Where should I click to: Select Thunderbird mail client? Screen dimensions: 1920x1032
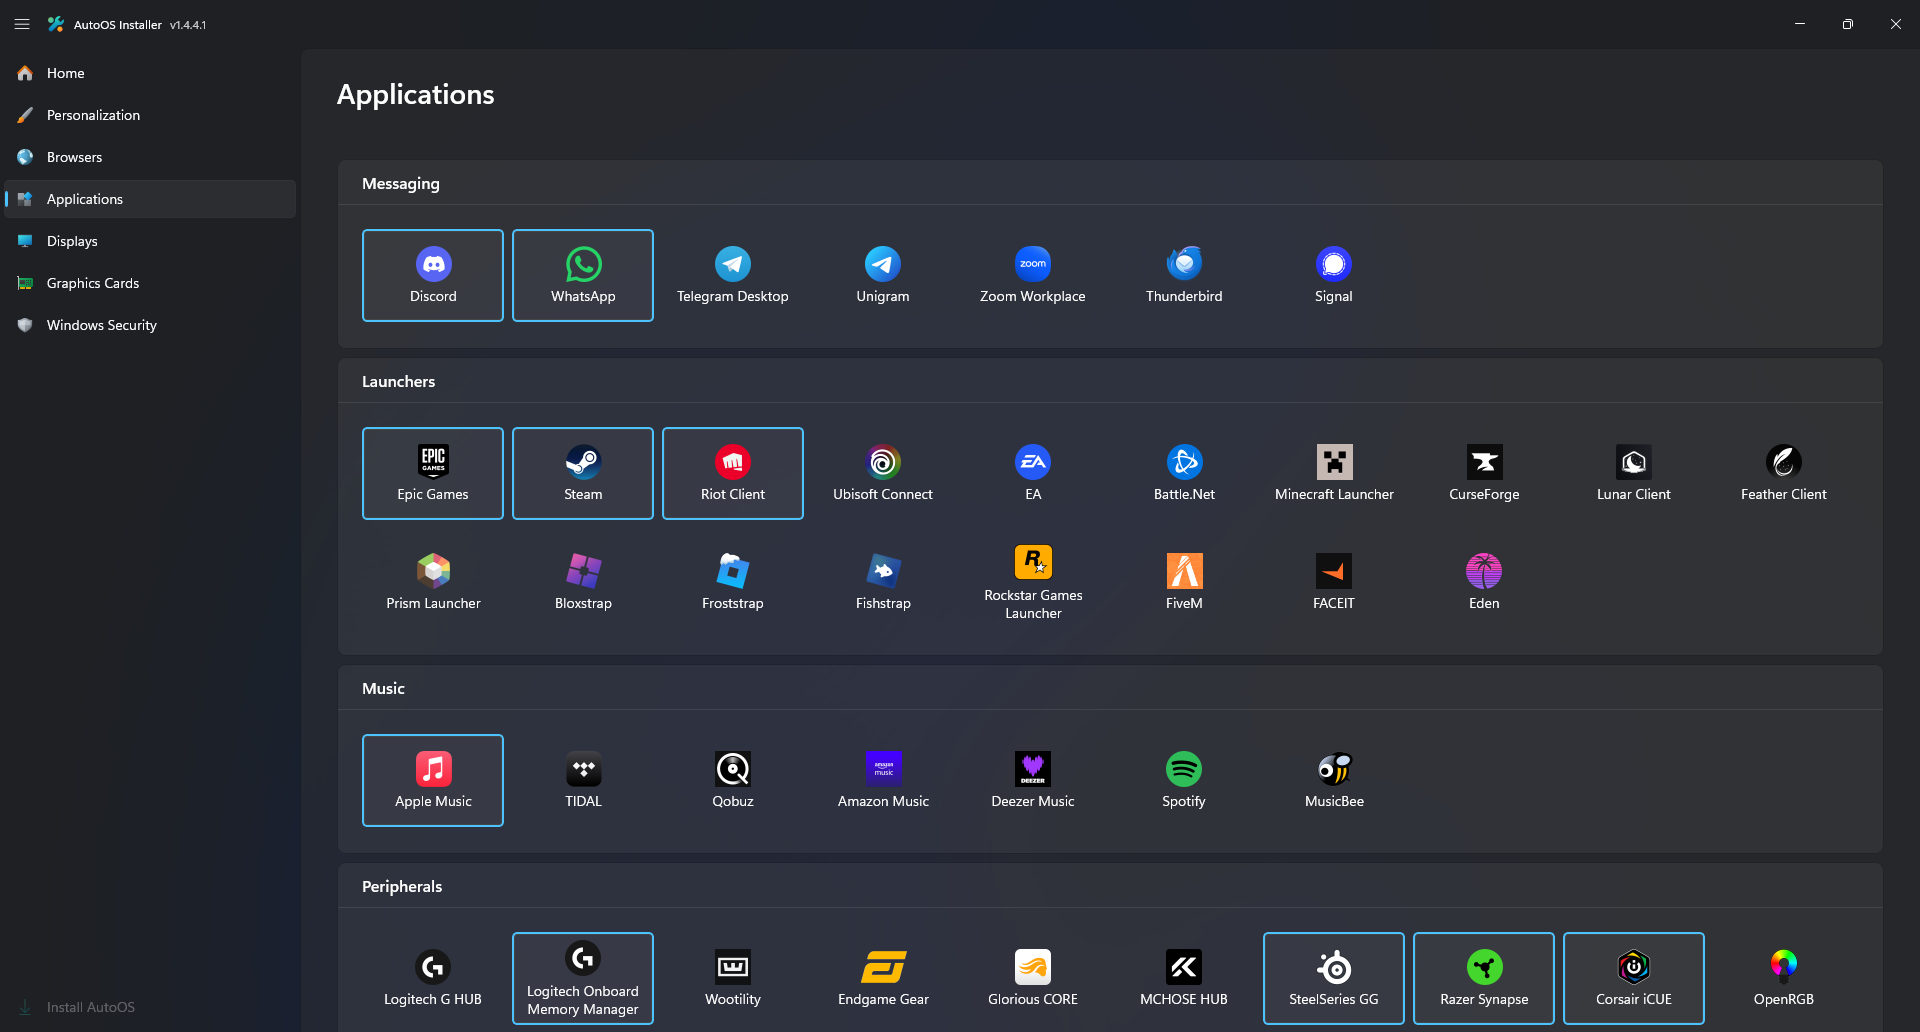[1184, 275]
